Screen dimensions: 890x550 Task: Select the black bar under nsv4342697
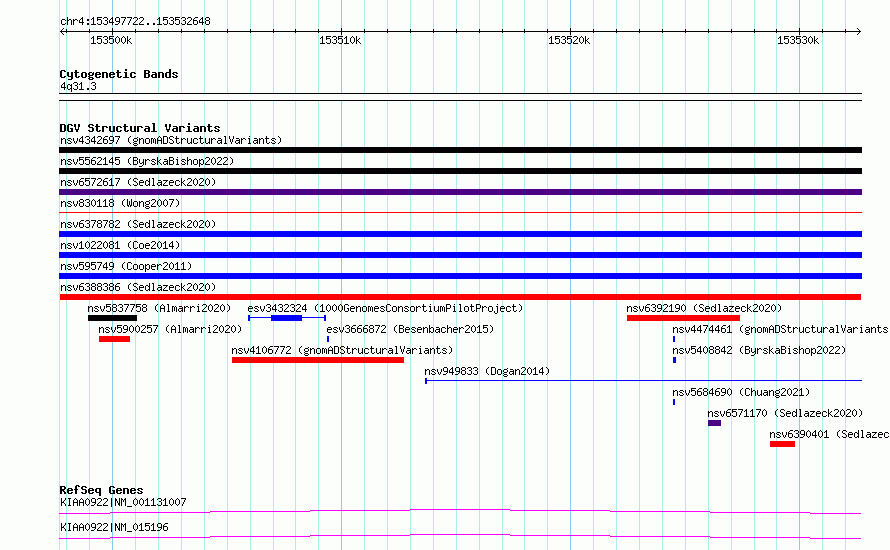[460, 150]
